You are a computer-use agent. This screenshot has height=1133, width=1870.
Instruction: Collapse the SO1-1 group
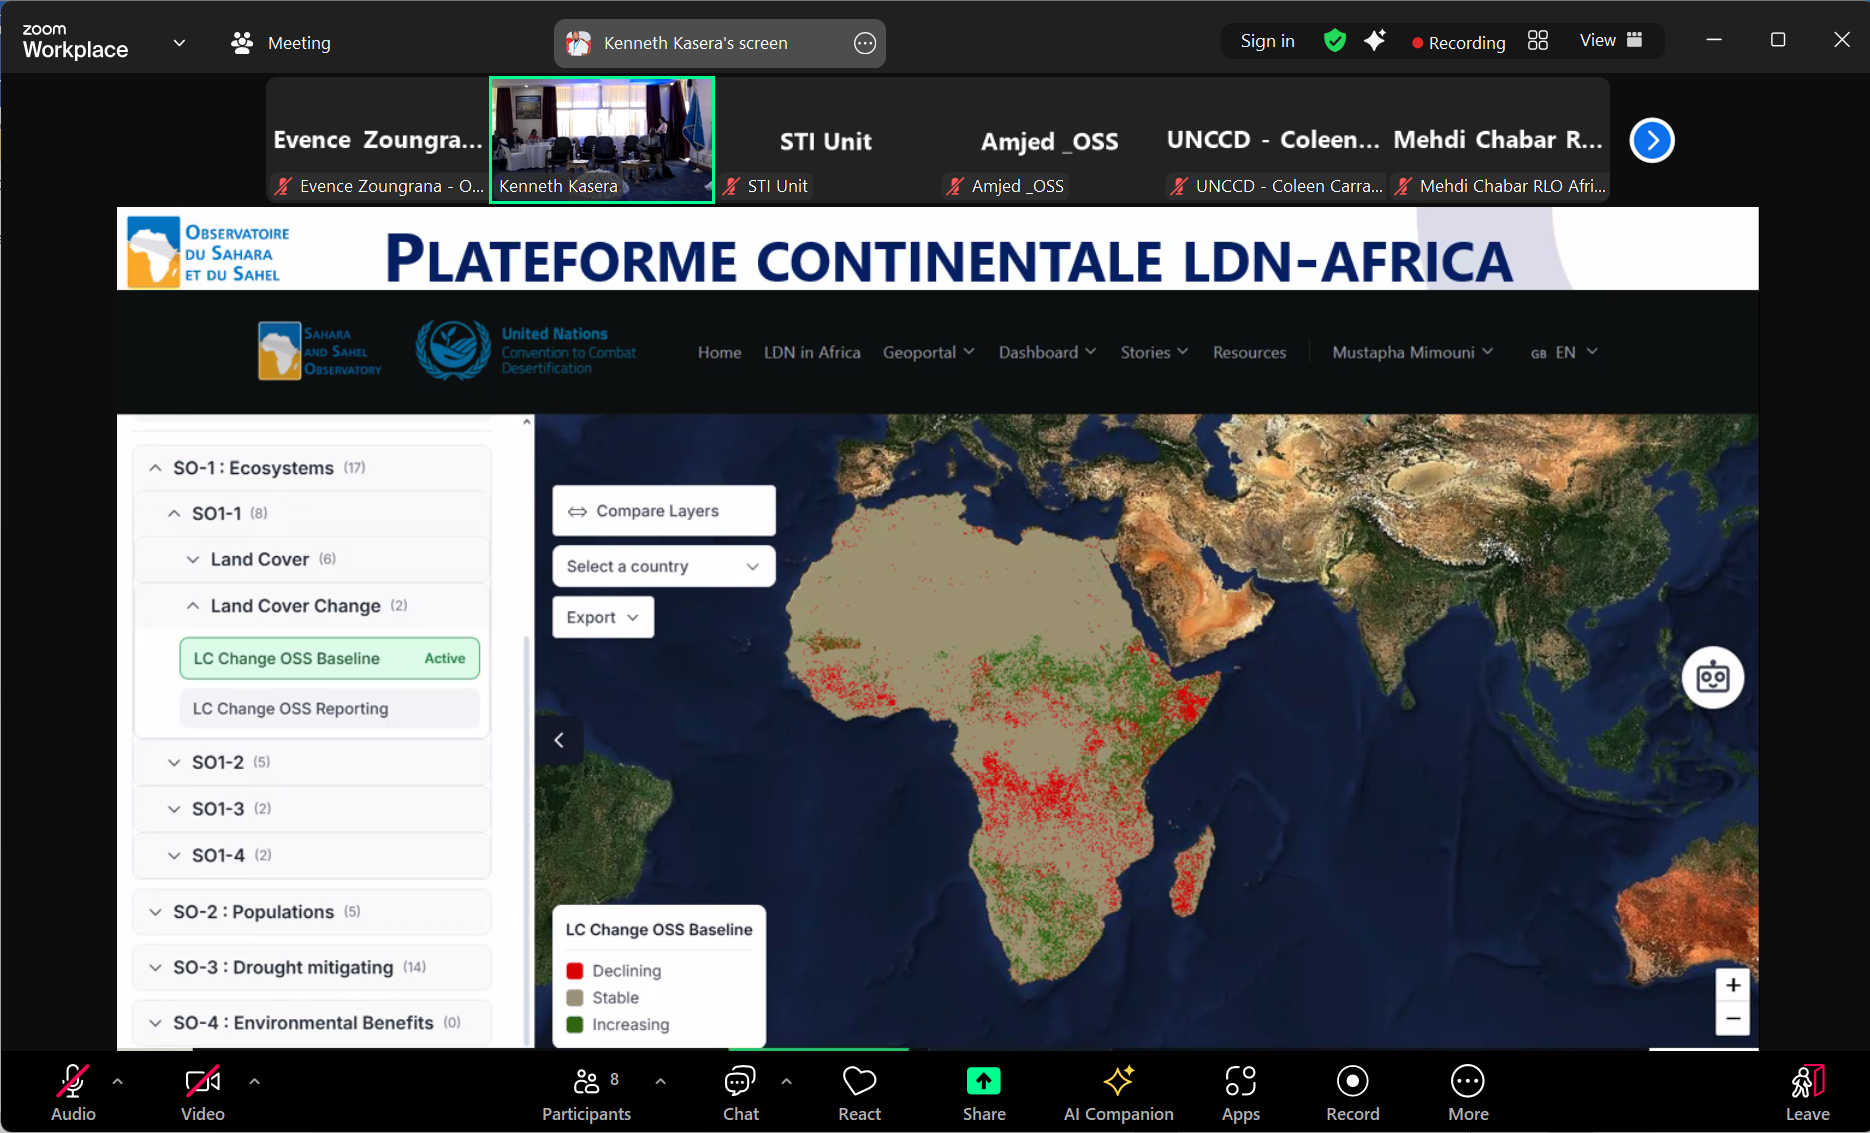click(x=311, y=513)
